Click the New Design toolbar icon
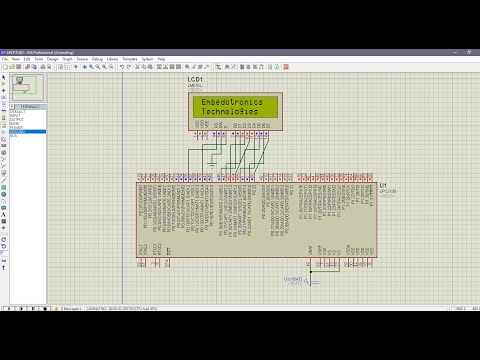 tap(5, 67)
